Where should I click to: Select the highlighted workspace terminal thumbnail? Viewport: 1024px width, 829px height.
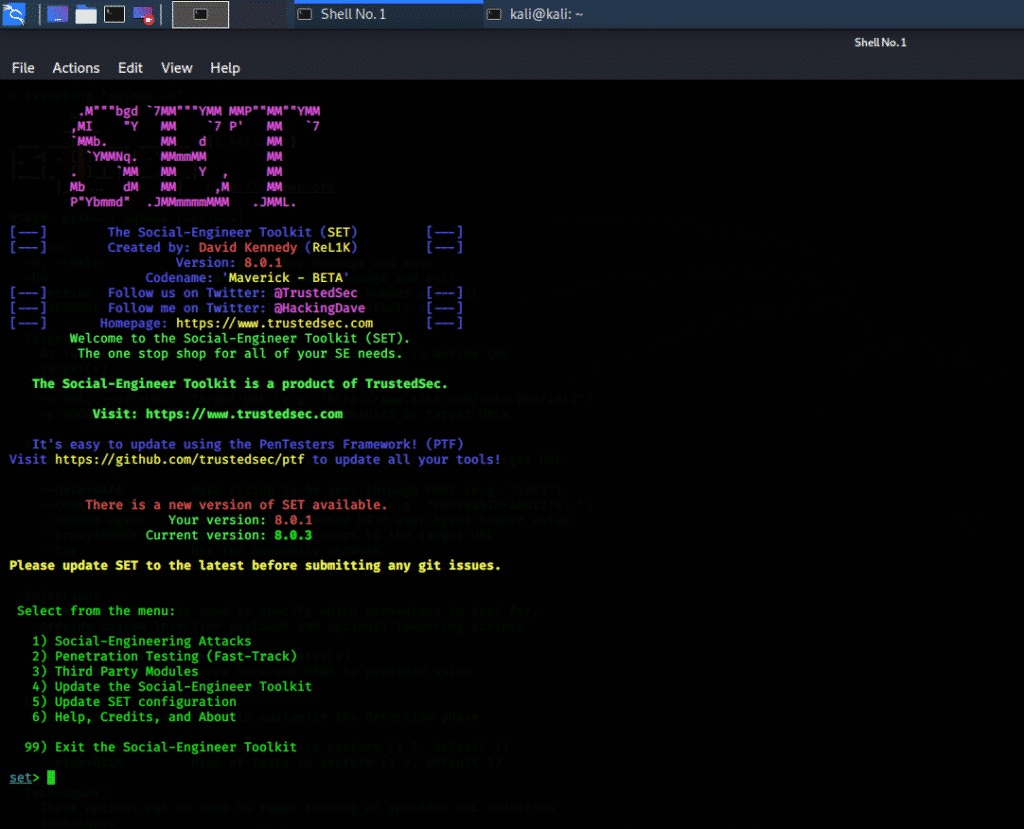tap(200, 14)
